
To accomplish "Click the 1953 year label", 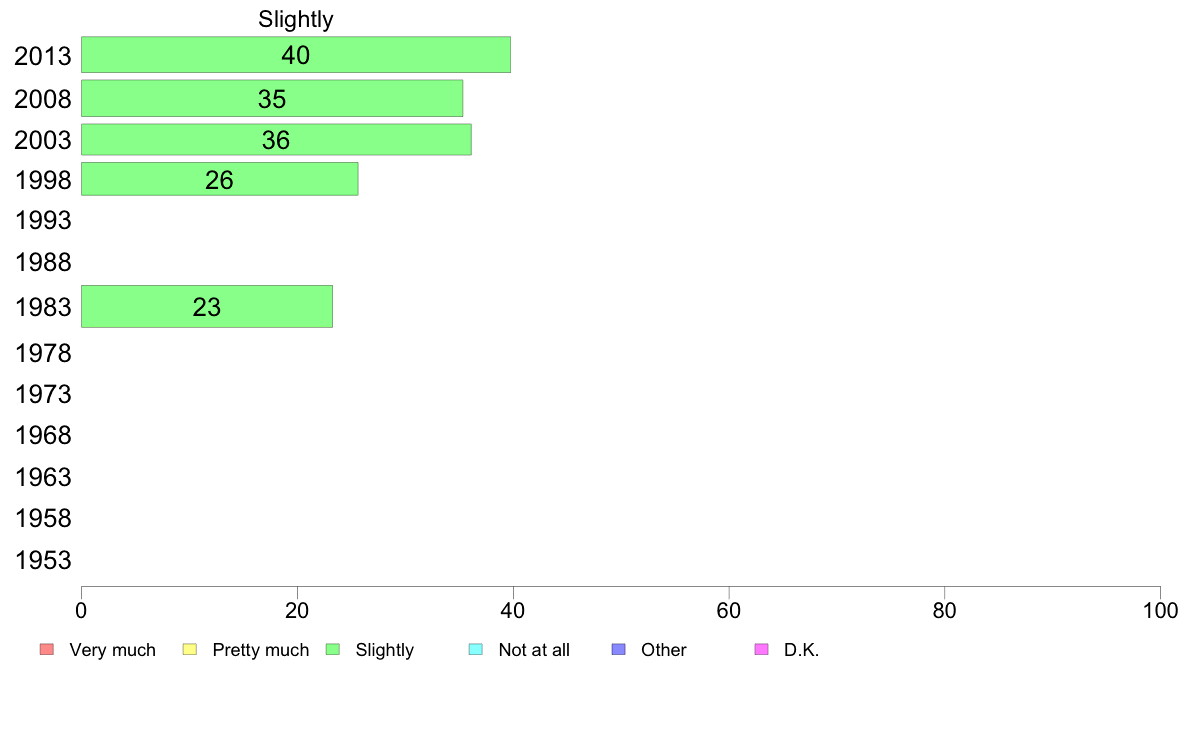I will pos(43,560).
